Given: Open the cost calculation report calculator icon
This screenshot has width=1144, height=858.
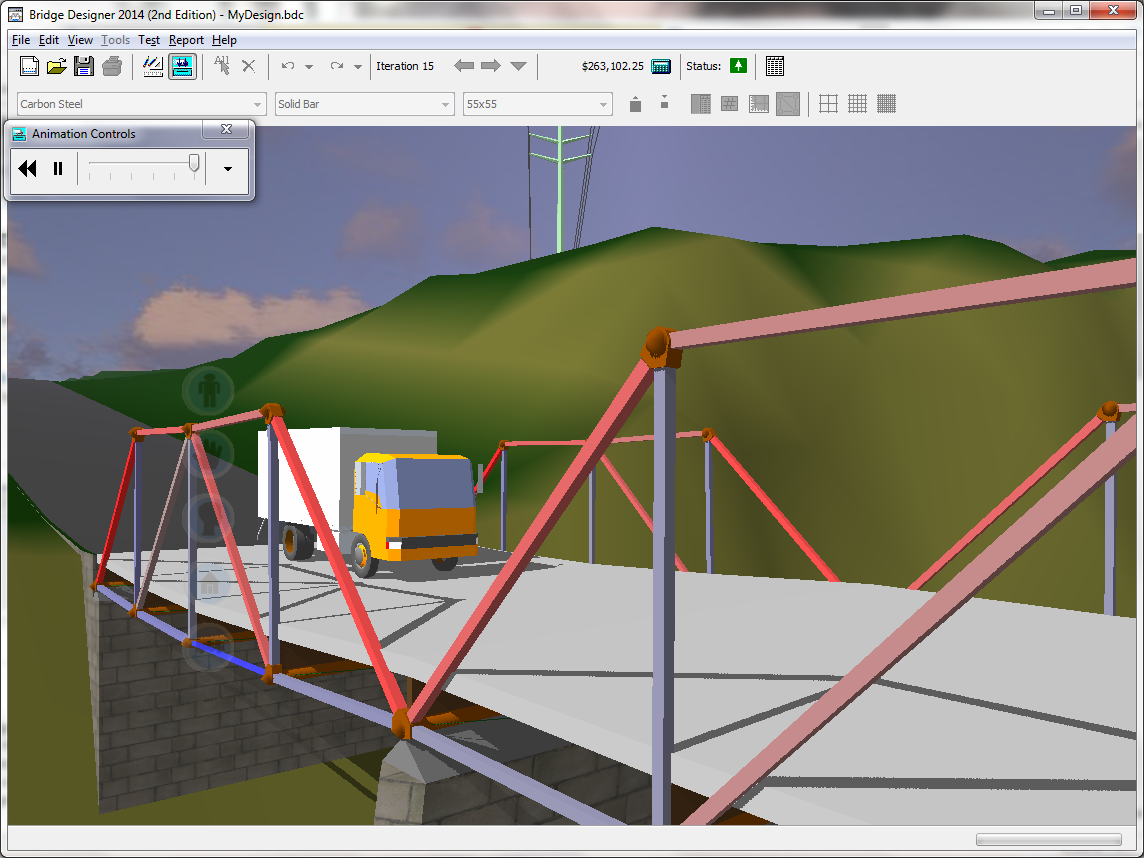Looking at the screenshot, I should tap(661, 66).
